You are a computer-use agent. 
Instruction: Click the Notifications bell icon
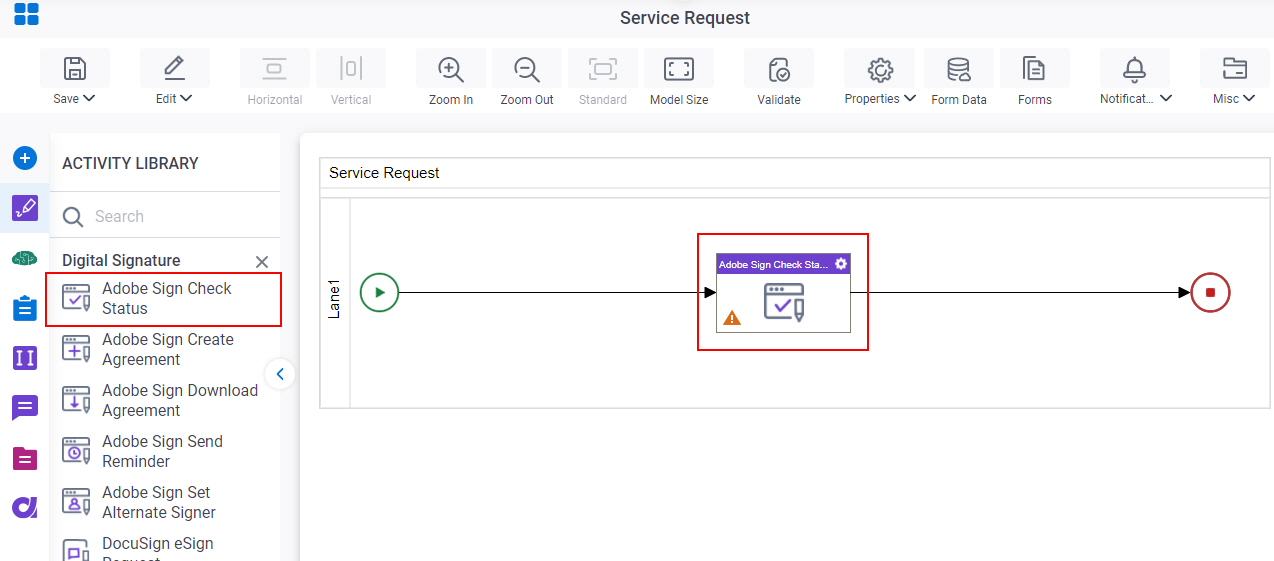[1134, 68]
